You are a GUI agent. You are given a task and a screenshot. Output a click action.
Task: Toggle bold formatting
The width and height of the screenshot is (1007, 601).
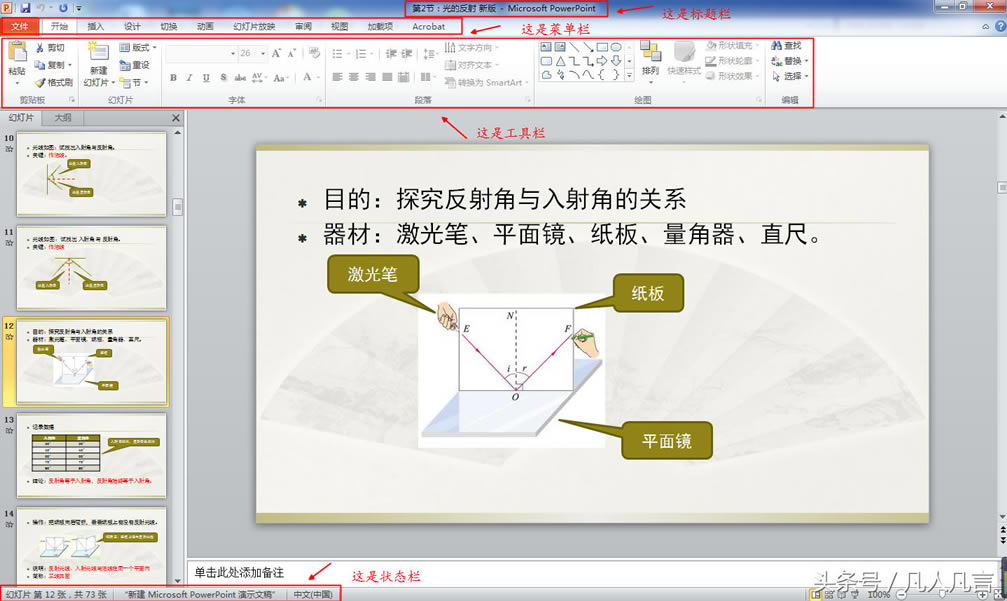tap(171, 77)
